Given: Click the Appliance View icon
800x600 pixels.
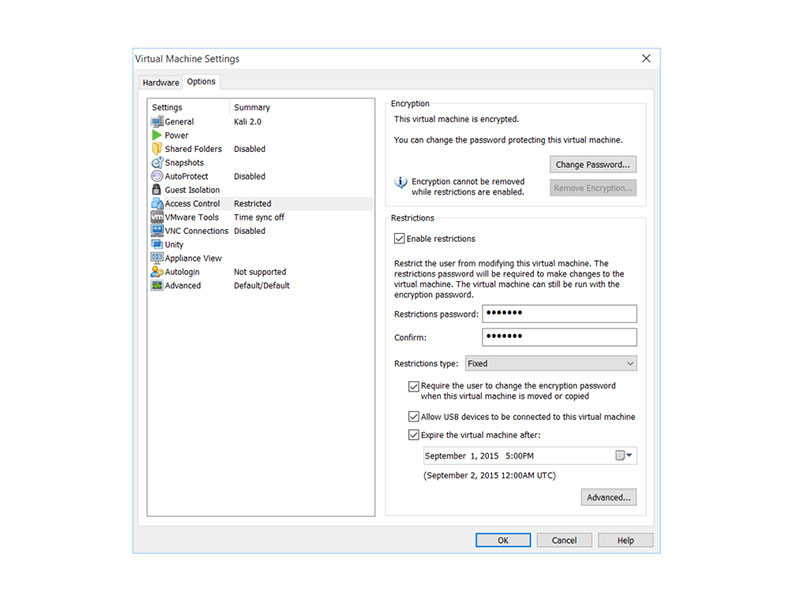Looking at the screenshot, I should point(157,258).
